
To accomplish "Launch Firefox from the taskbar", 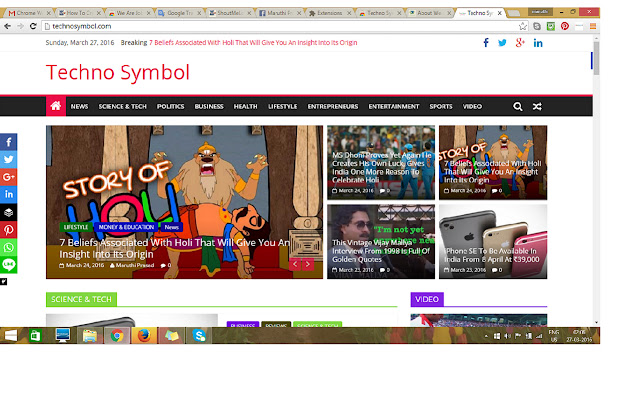I will pyautogui.click(x=144, y=336).
